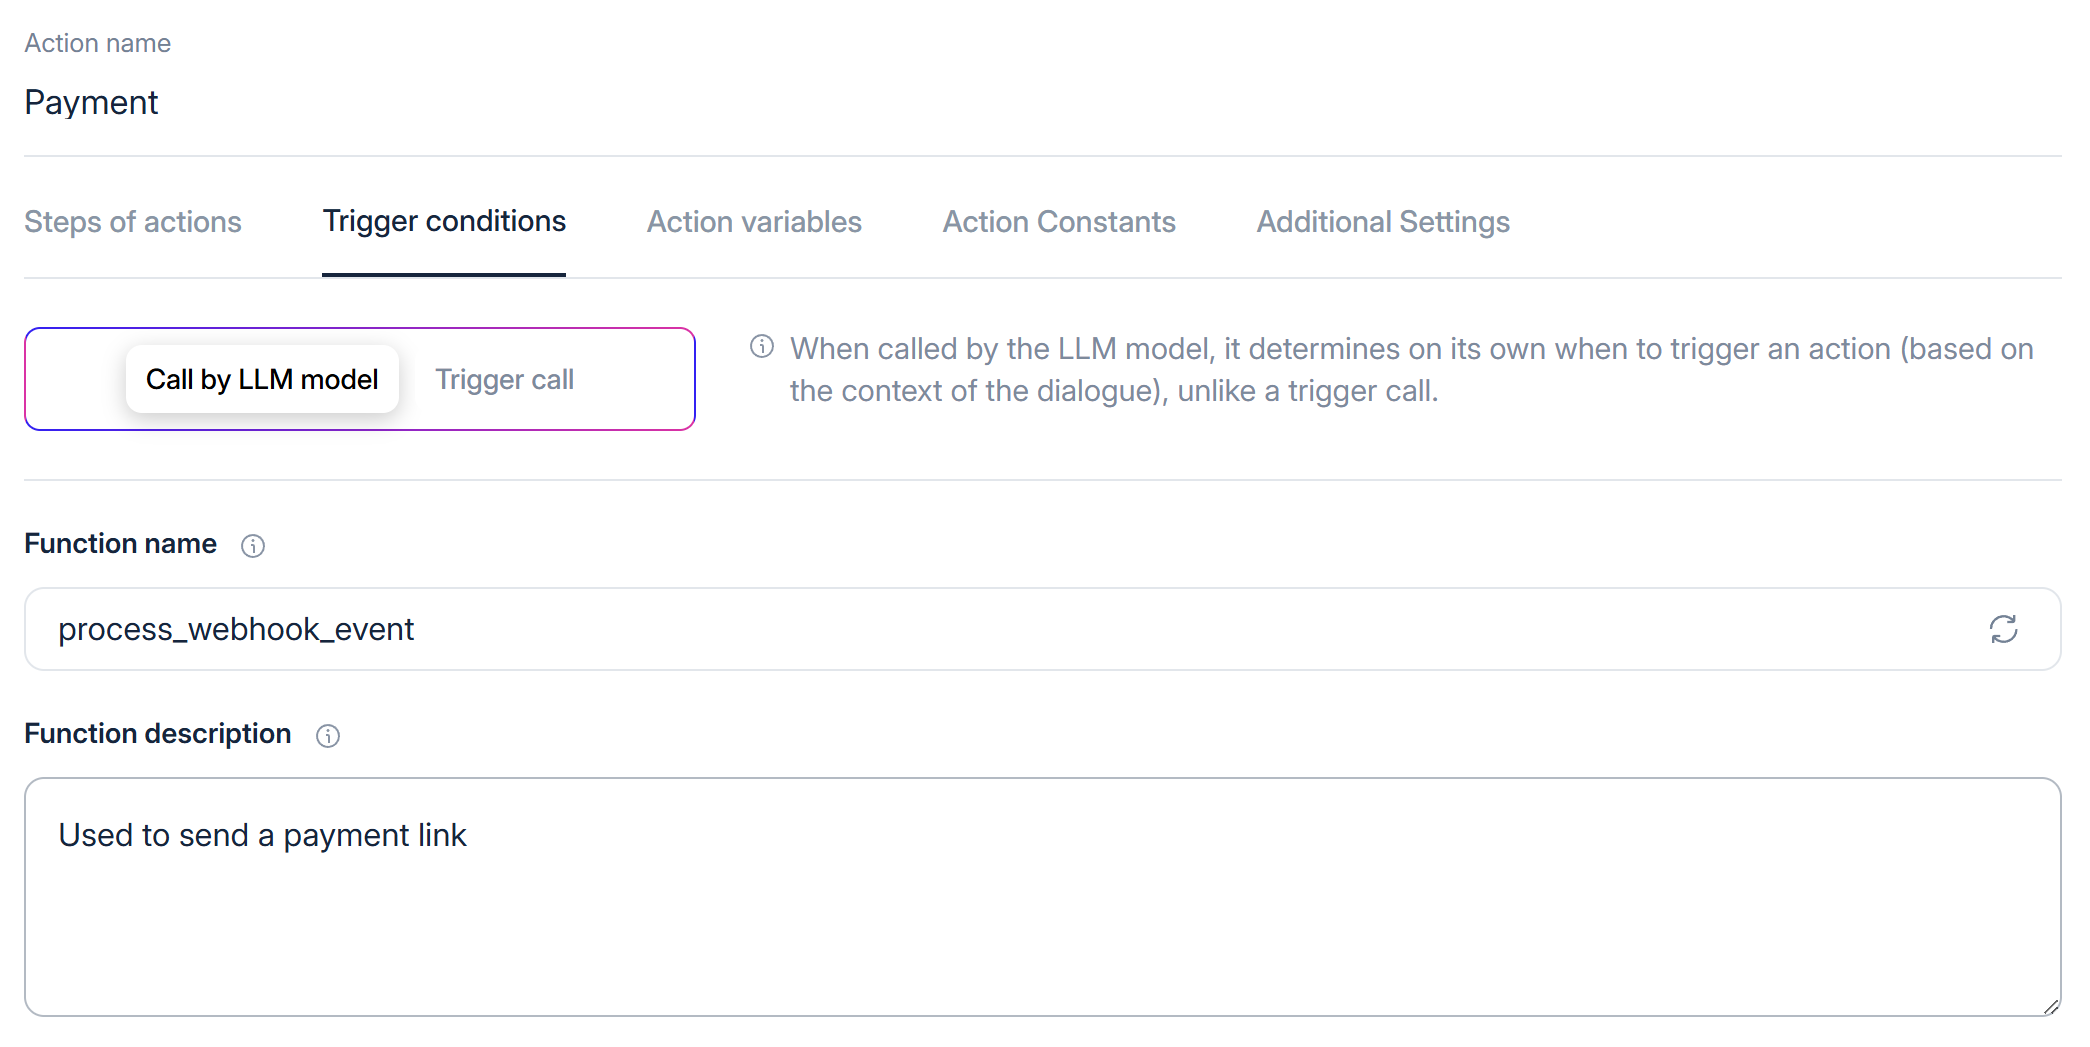
Task: Switch to the Action Constants tab
Action: pyautogui.click(x=1059, y=222)
